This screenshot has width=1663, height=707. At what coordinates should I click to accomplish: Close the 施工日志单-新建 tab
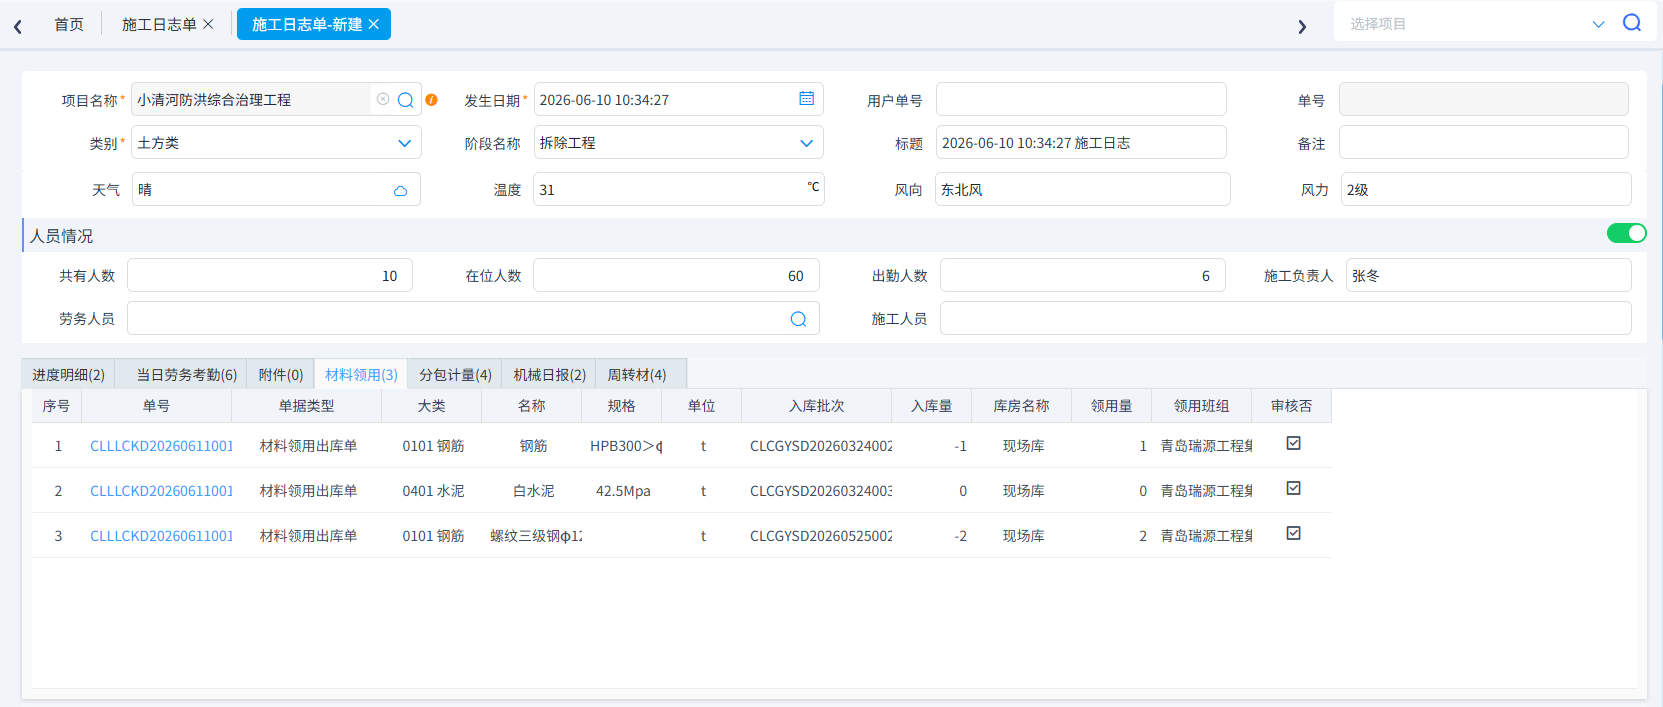point(374,24)
